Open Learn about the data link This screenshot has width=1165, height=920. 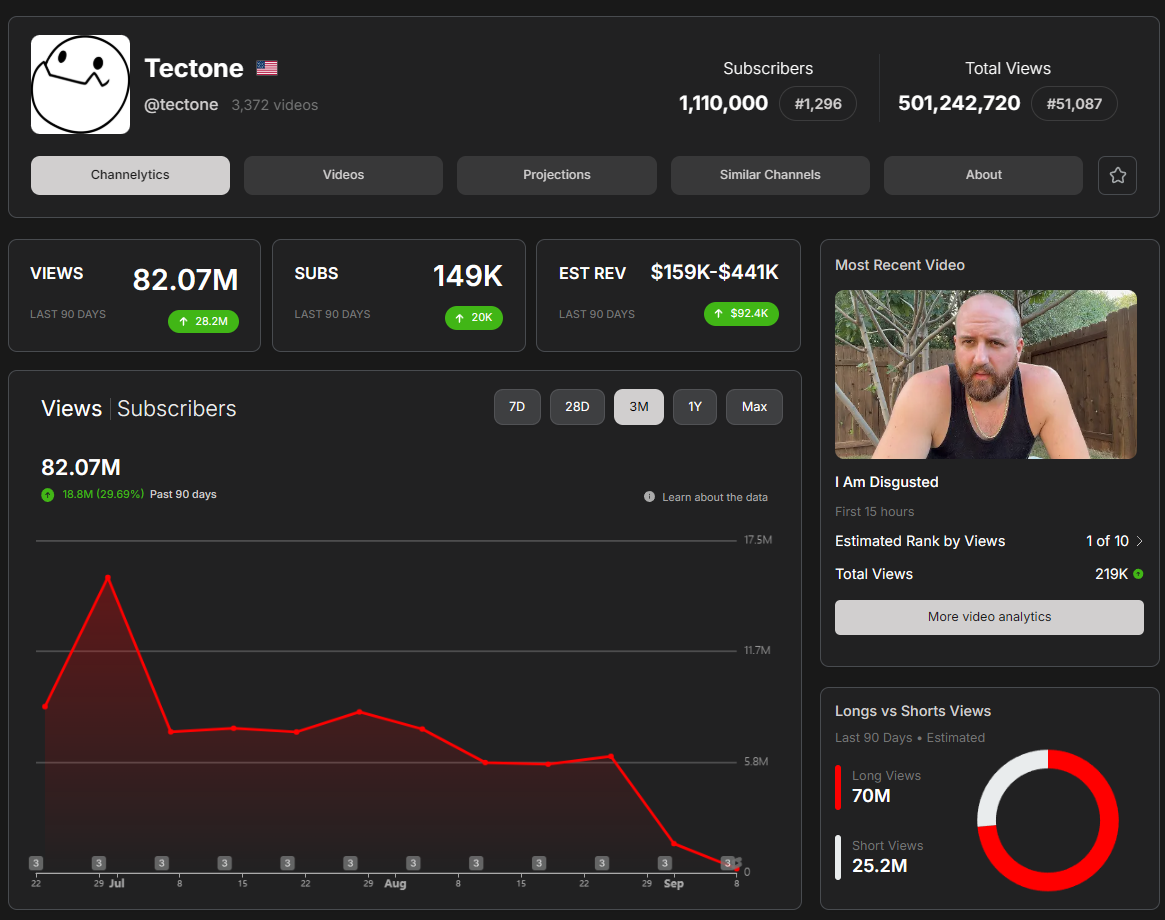coord(715,497)
